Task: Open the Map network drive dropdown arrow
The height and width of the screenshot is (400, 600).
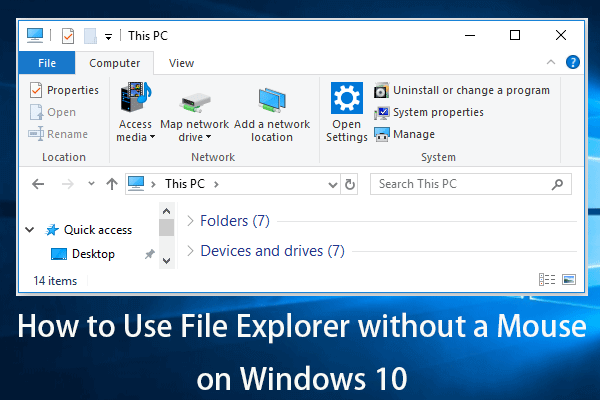Action: click(209, 137)
